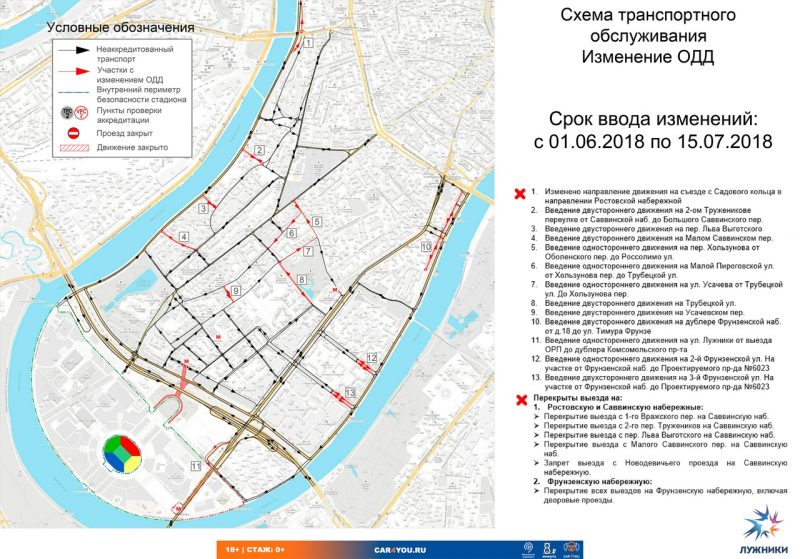
Task: Click the red metro M beside marker 8
Action: pyautogui.click(x=335, y=290)
